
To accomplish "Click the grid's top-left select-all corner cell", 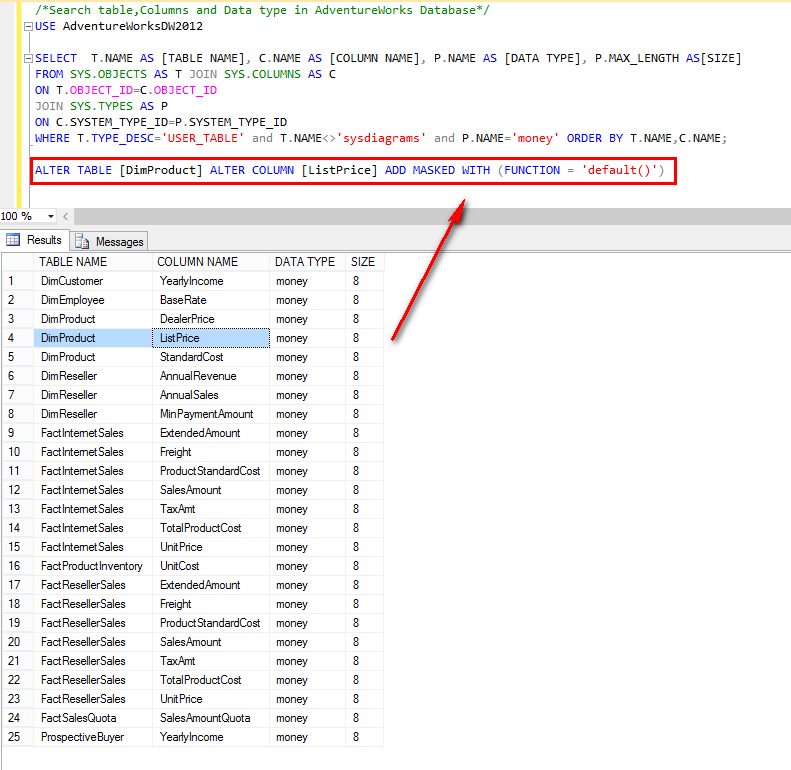I will pyautogui.click(x=18, y=262).
